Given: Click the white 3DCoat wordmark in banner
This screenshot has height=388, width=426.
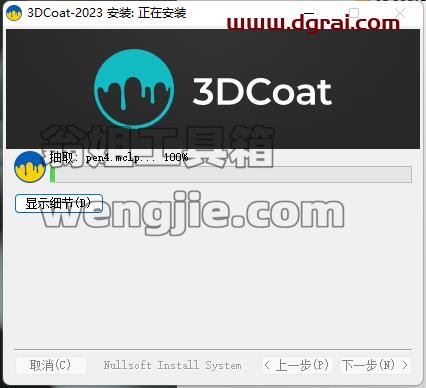Looking at the screenshot, I should [262, 92].
